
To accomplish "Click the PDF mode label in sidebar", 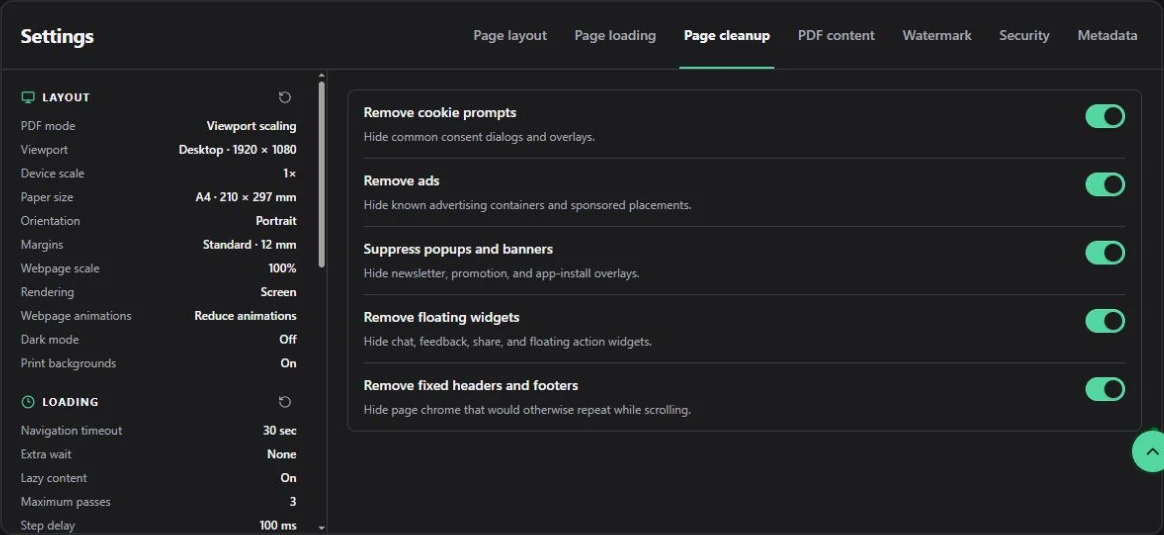I will 48,126.
